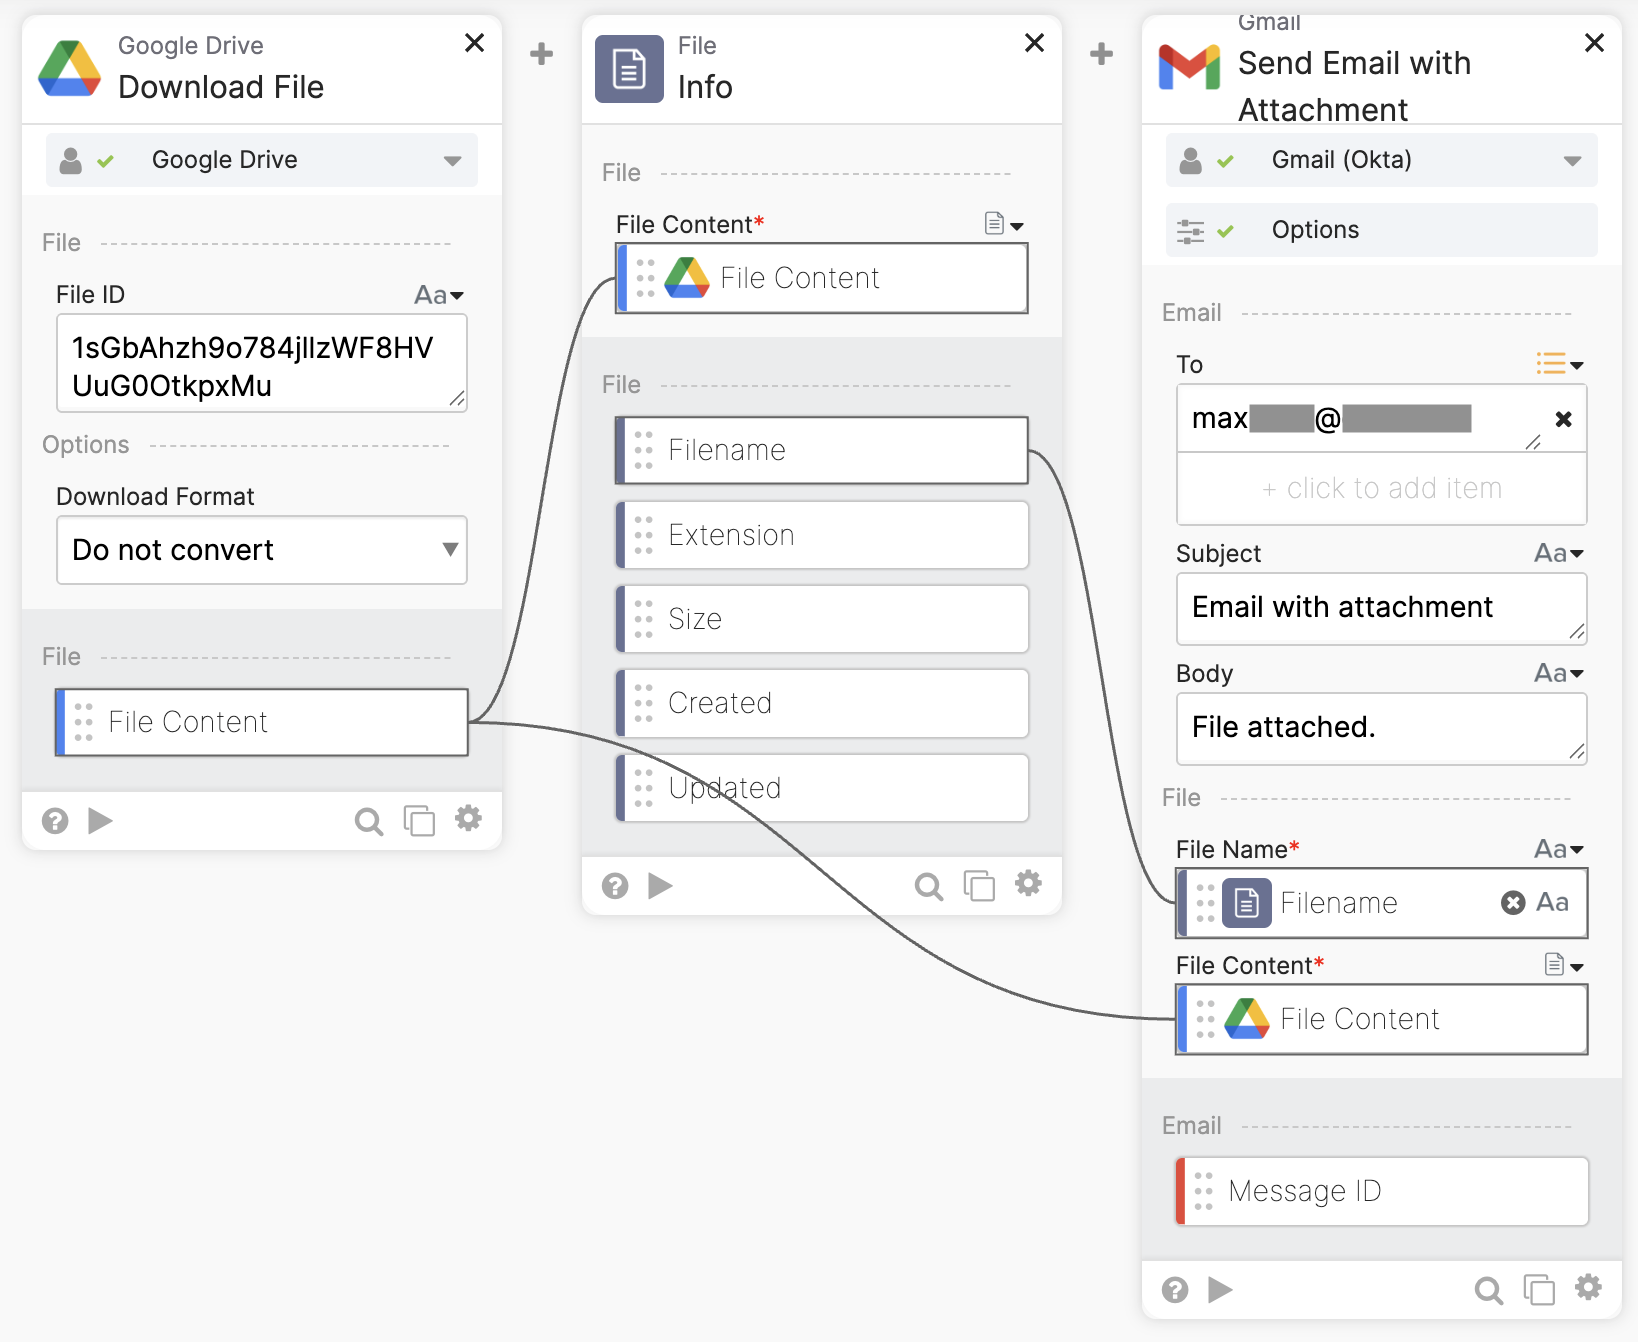1638x1342 pixels.
Task: Open the Options row in Gmail card
Action: click(x=1382, y=230)
